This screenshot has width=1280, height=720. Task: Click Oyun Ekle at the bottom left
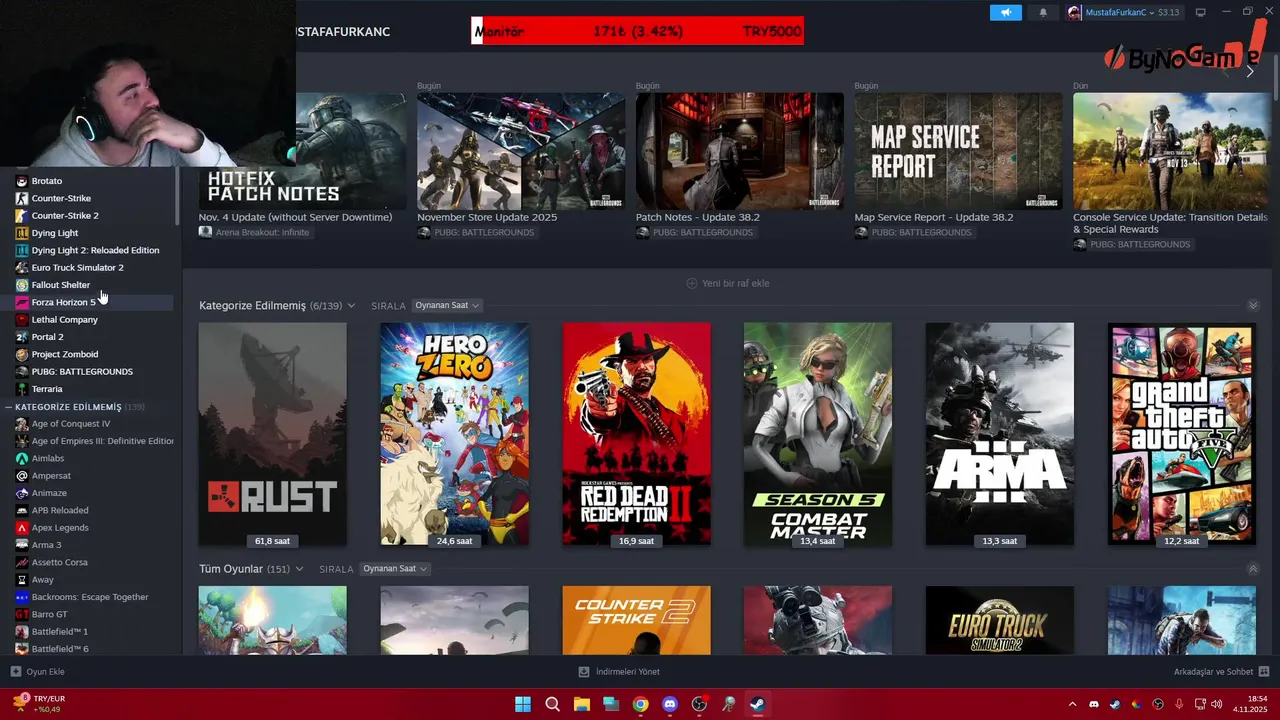pos(45,672)
